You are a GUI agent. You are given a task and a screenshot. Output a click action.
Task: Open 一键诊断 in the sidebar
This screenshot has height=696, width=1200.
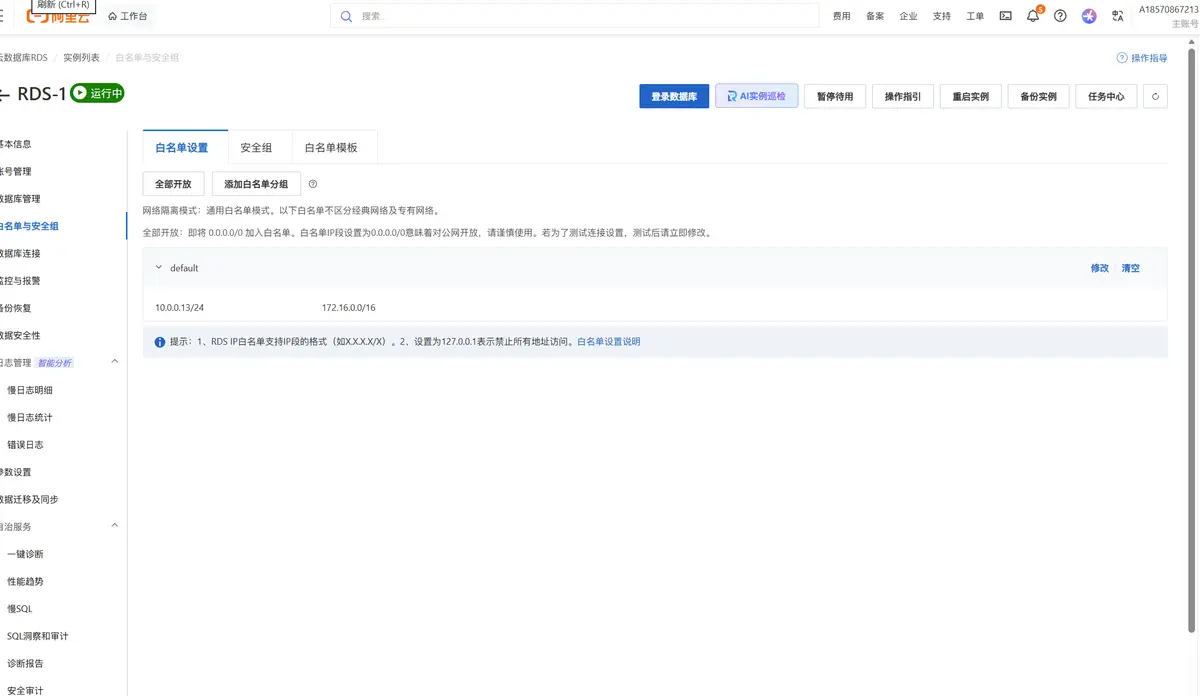(x=25, y=554)
